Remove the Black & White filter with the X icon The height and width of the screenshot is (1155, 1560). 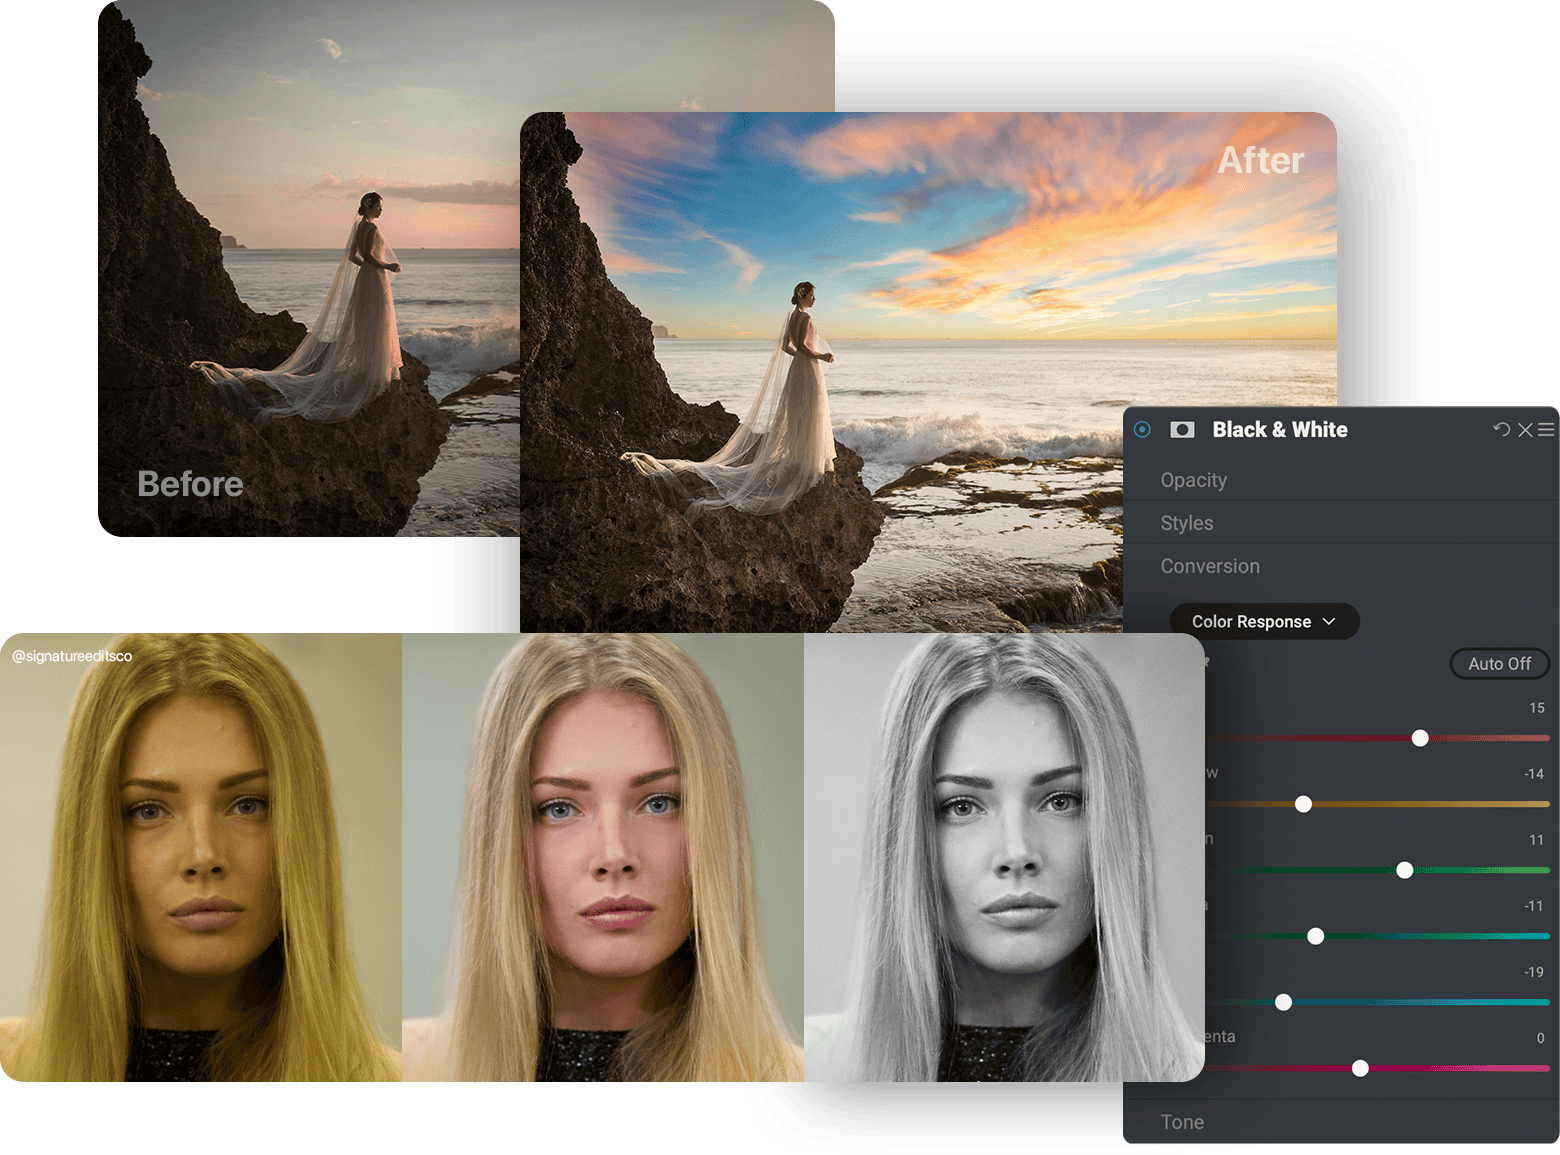click(1525, 430)
